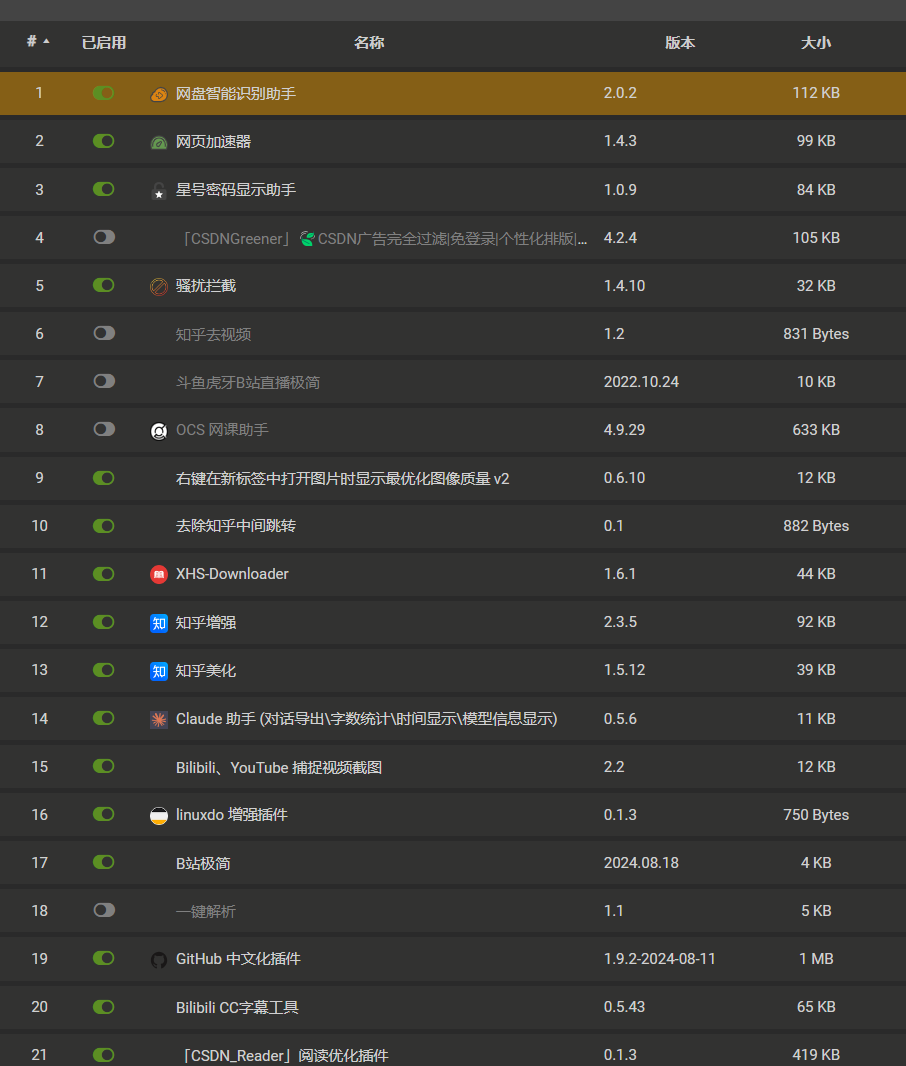Click the OCS 网课助手 icon

158,430
